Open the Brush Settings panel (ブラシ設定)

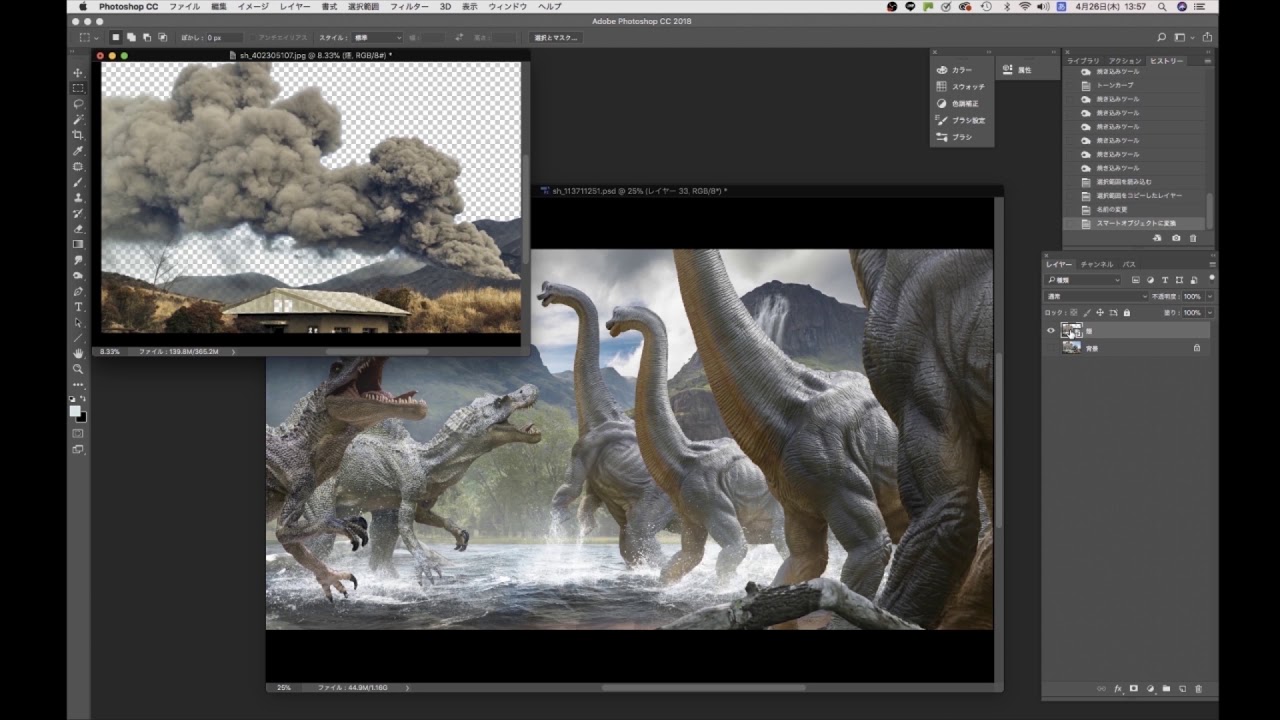(961, 120)
